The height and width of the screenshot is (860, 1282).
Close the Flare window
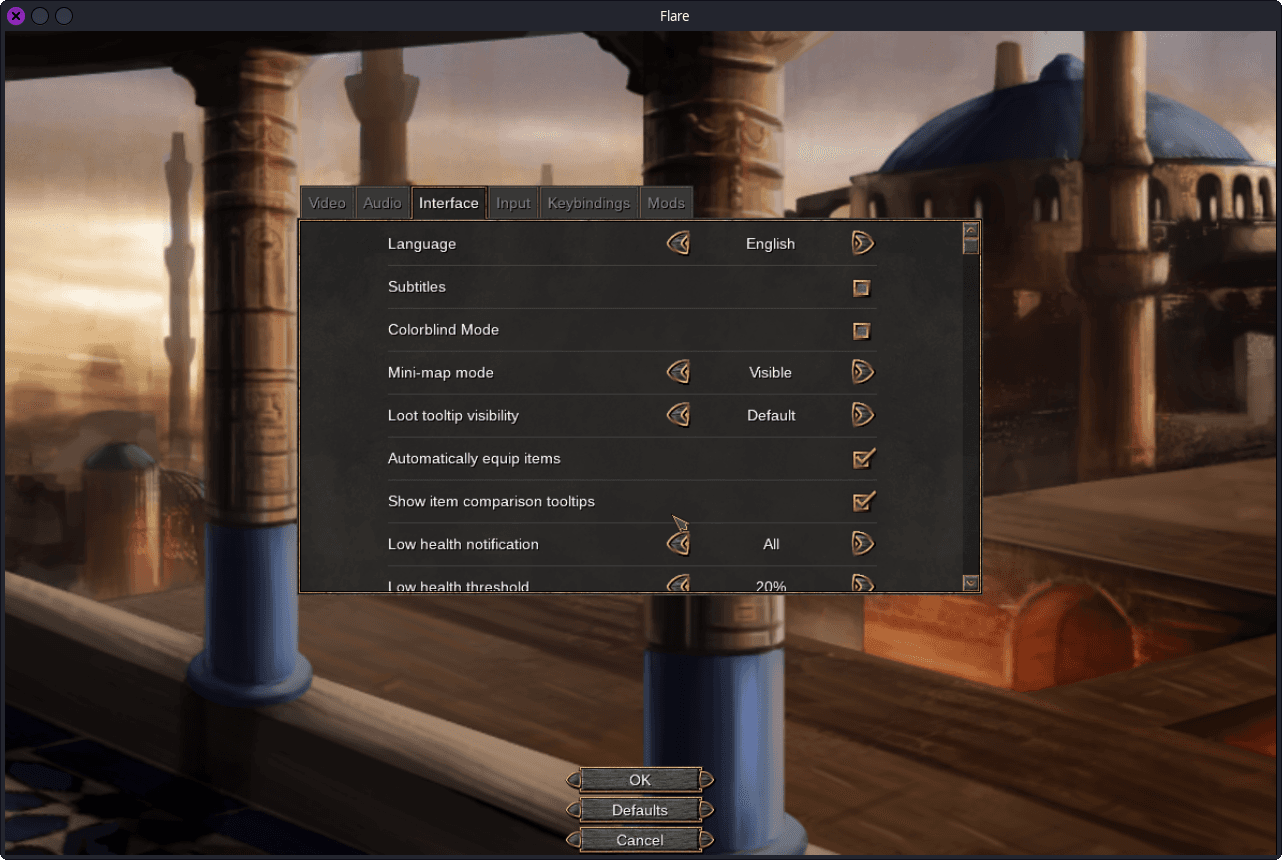tap(16, 16)
